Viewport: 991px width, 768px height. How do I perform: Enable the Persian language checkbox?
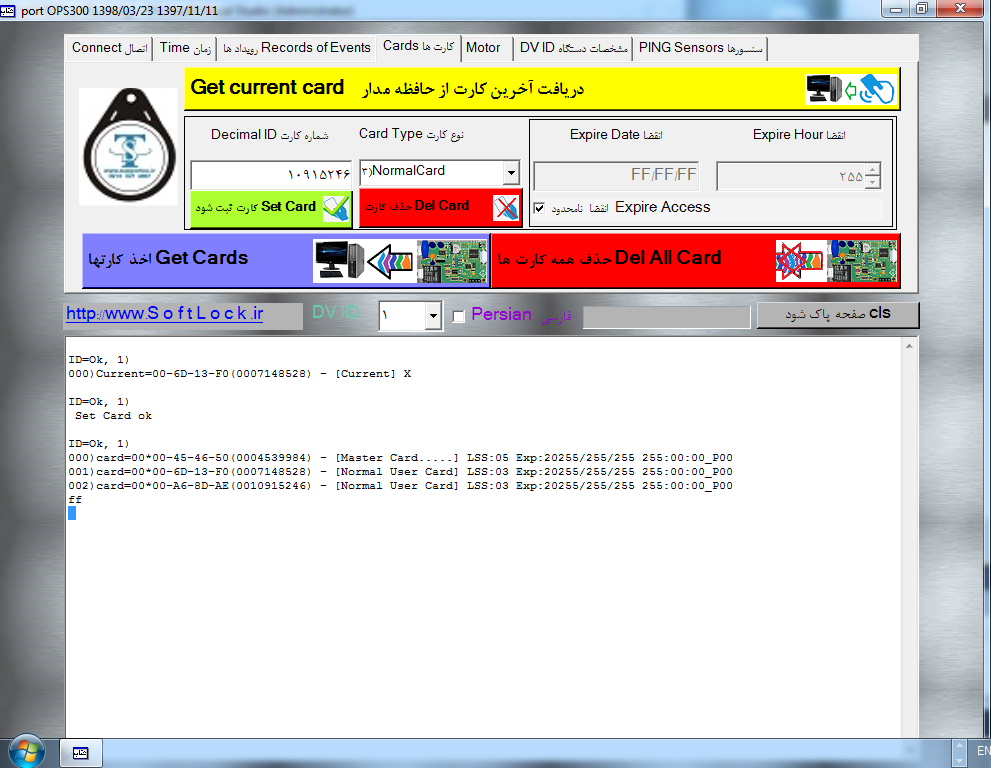coord(459,316)
